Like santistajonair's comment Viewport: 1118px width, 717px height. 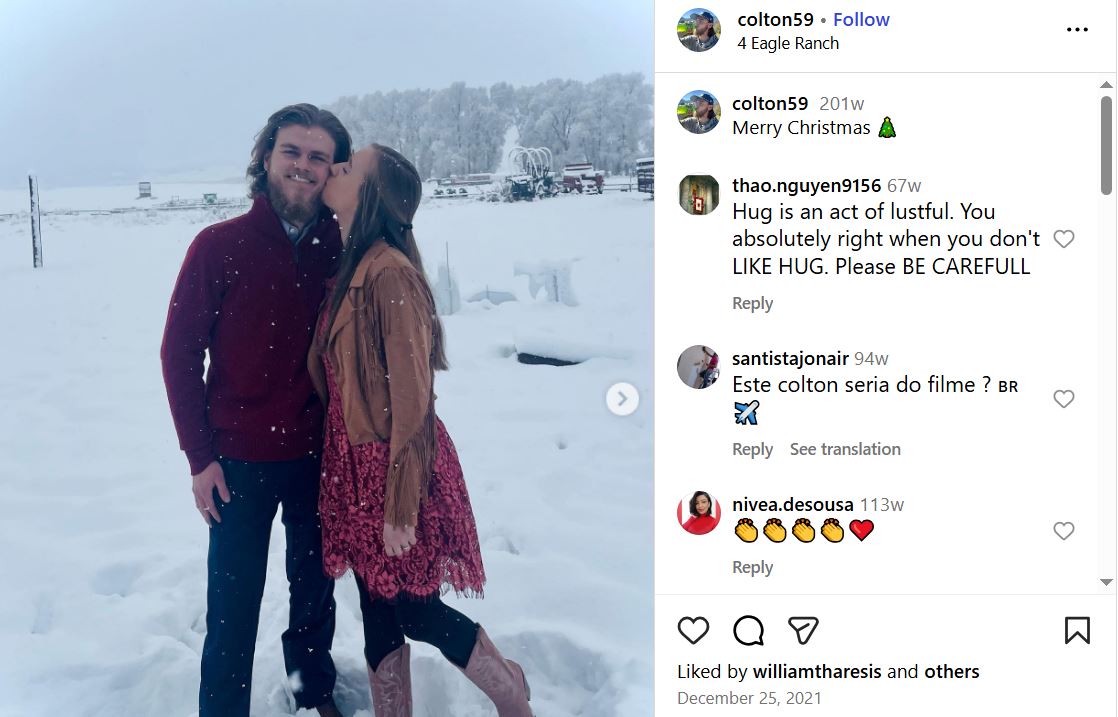1064,399
